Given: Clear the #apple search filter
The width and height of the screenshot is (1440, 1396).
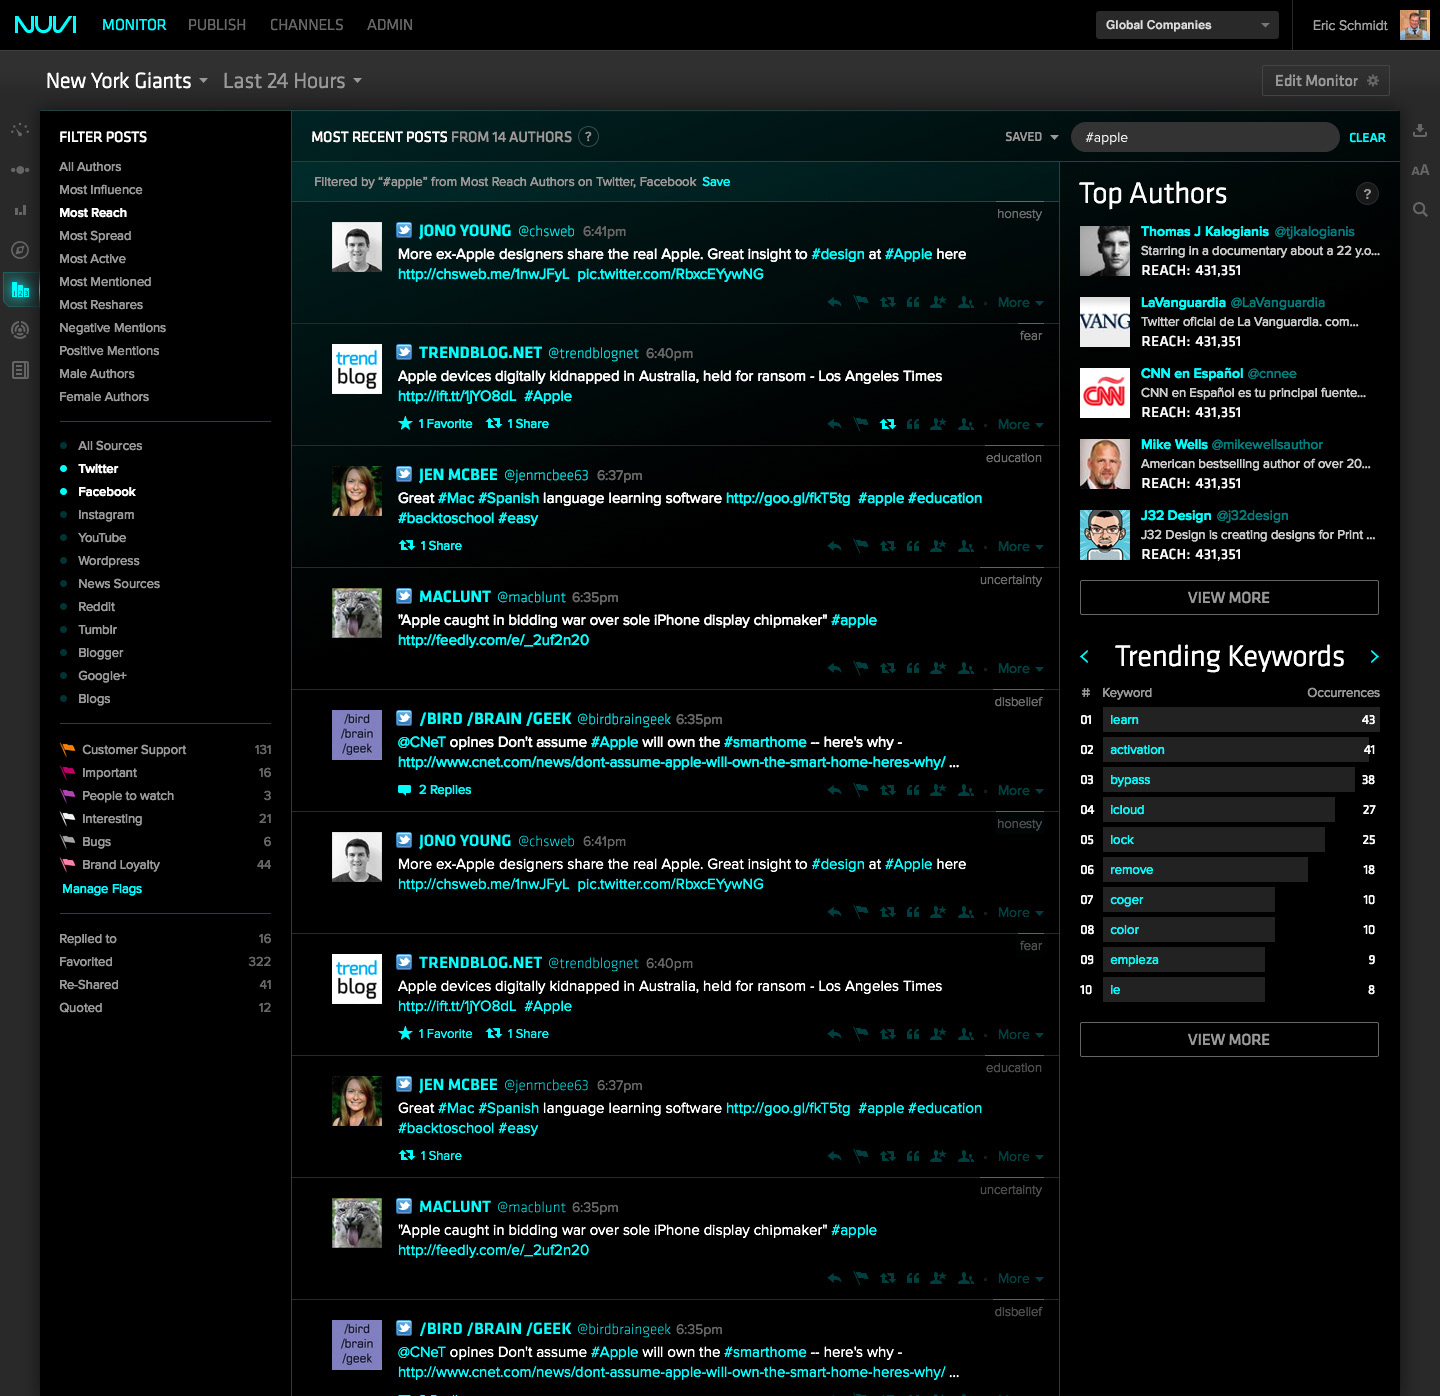Looking at the screenshot, I should pos(1367,138).
